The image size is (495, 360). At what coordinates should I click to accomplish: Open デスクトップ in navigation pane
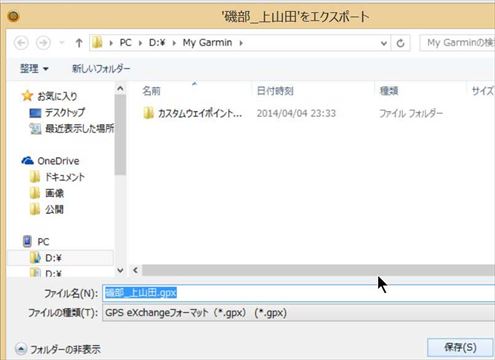[x=65, y=113]
